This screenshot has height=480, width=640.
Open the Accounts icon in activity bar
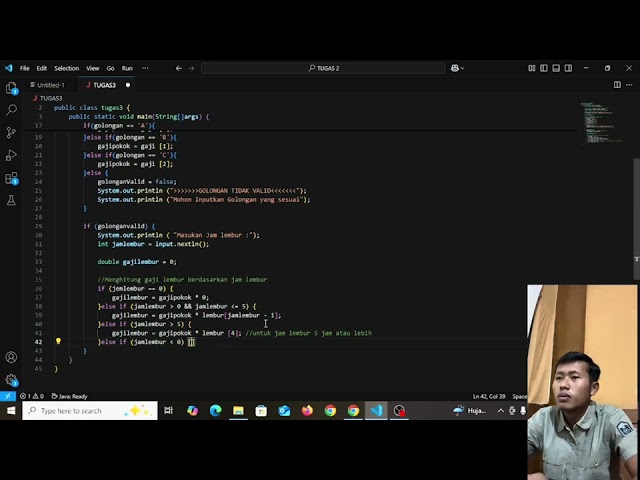tap(11, 358)
